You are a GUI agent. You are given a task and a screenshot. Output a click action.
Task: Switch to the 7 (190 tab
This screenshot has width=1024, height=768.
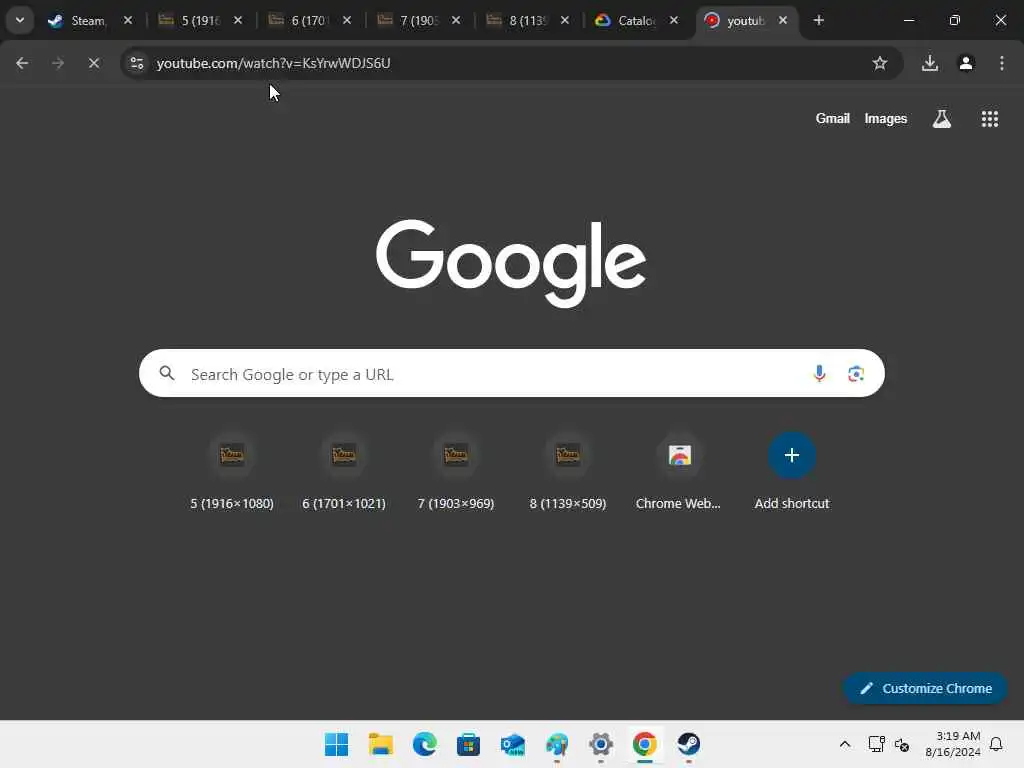[x=418, y=21]
